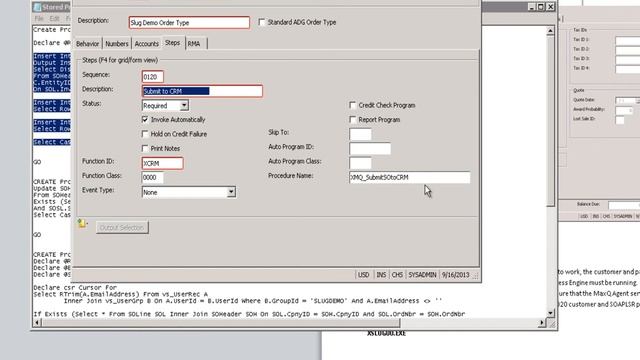640x360 pixels.
Task: Switch to the Behavior tab
Action: [x=87, y=44]
